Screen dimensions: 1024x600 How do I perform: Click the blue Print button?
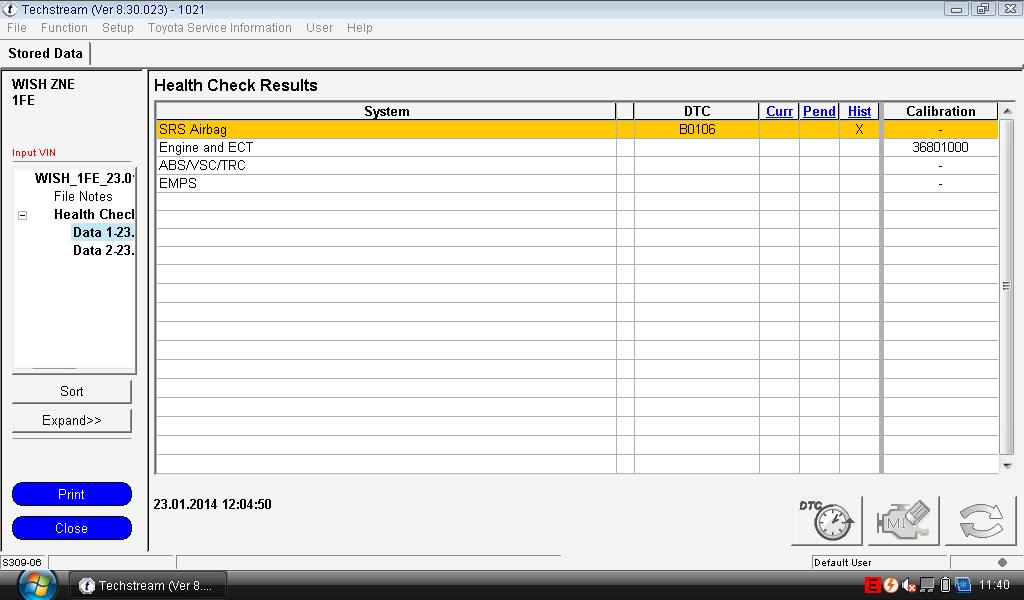click(x=72, y=494)
